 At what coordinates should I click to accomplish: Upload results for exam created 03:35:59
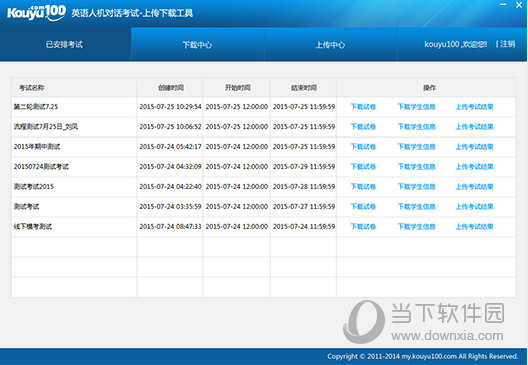tap(474, 206)
